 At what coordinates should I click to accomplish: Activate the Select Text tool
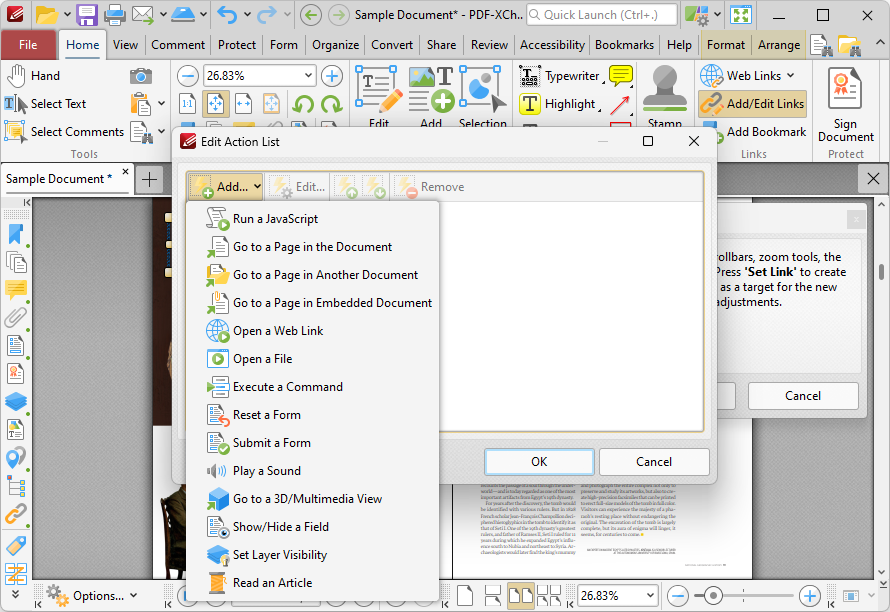pyautogui.click(x=45, y=104)
